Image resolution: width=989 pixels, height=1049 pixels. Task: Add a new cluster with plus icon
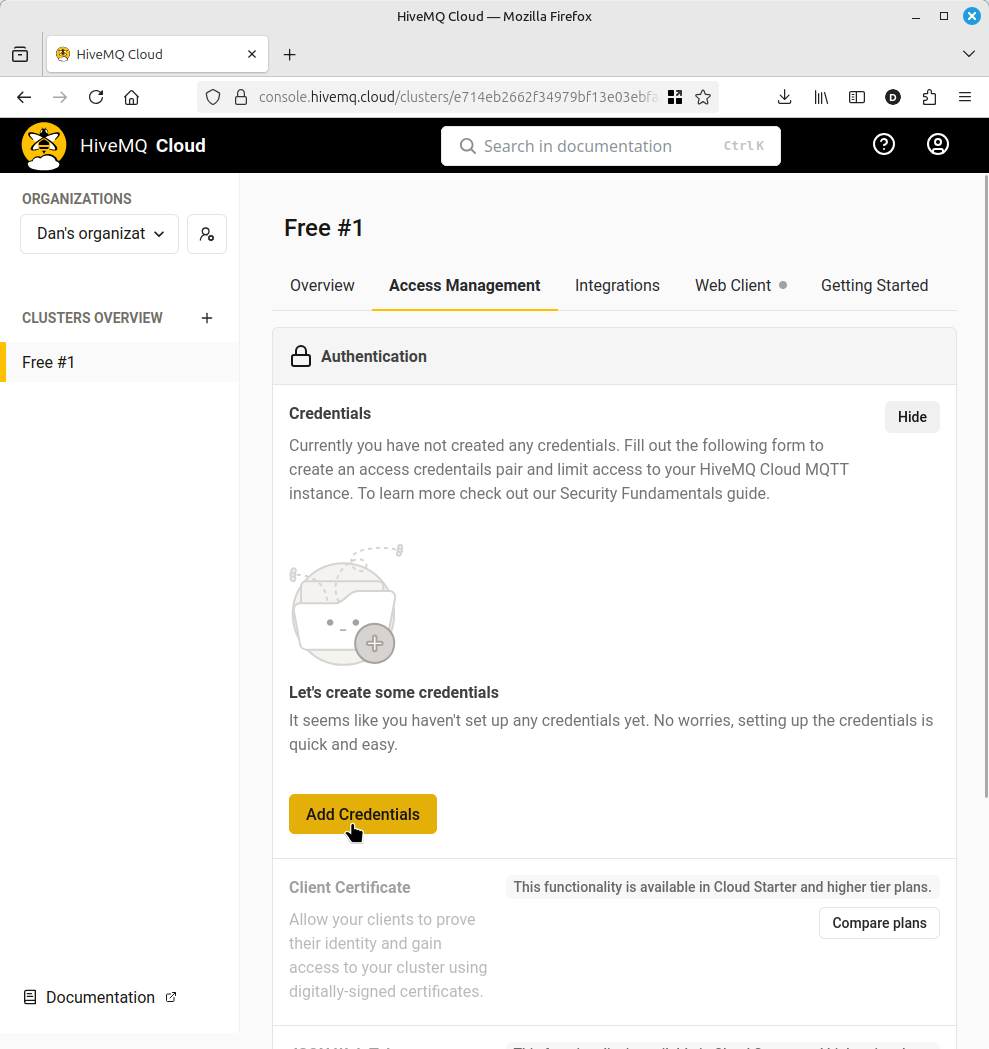pos(207,318)
